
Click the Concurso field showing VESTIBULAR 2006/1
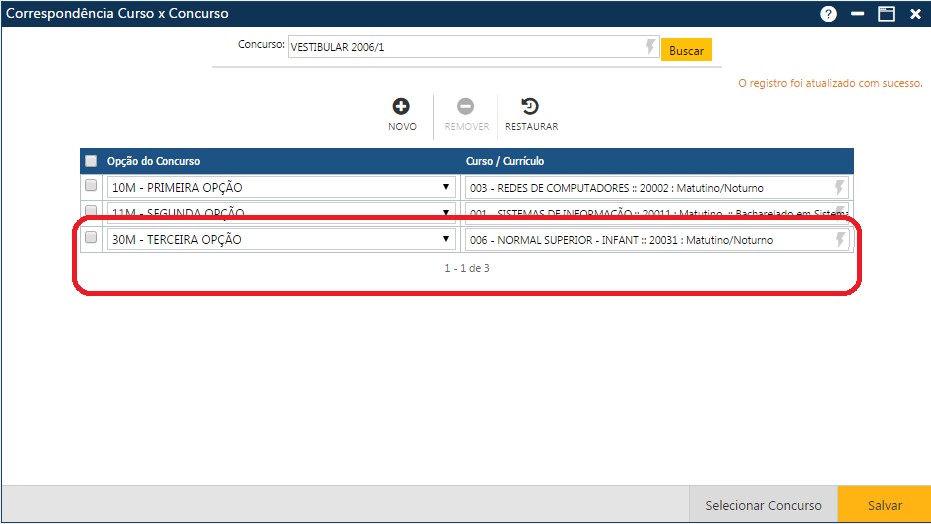[x=465, y=47]
